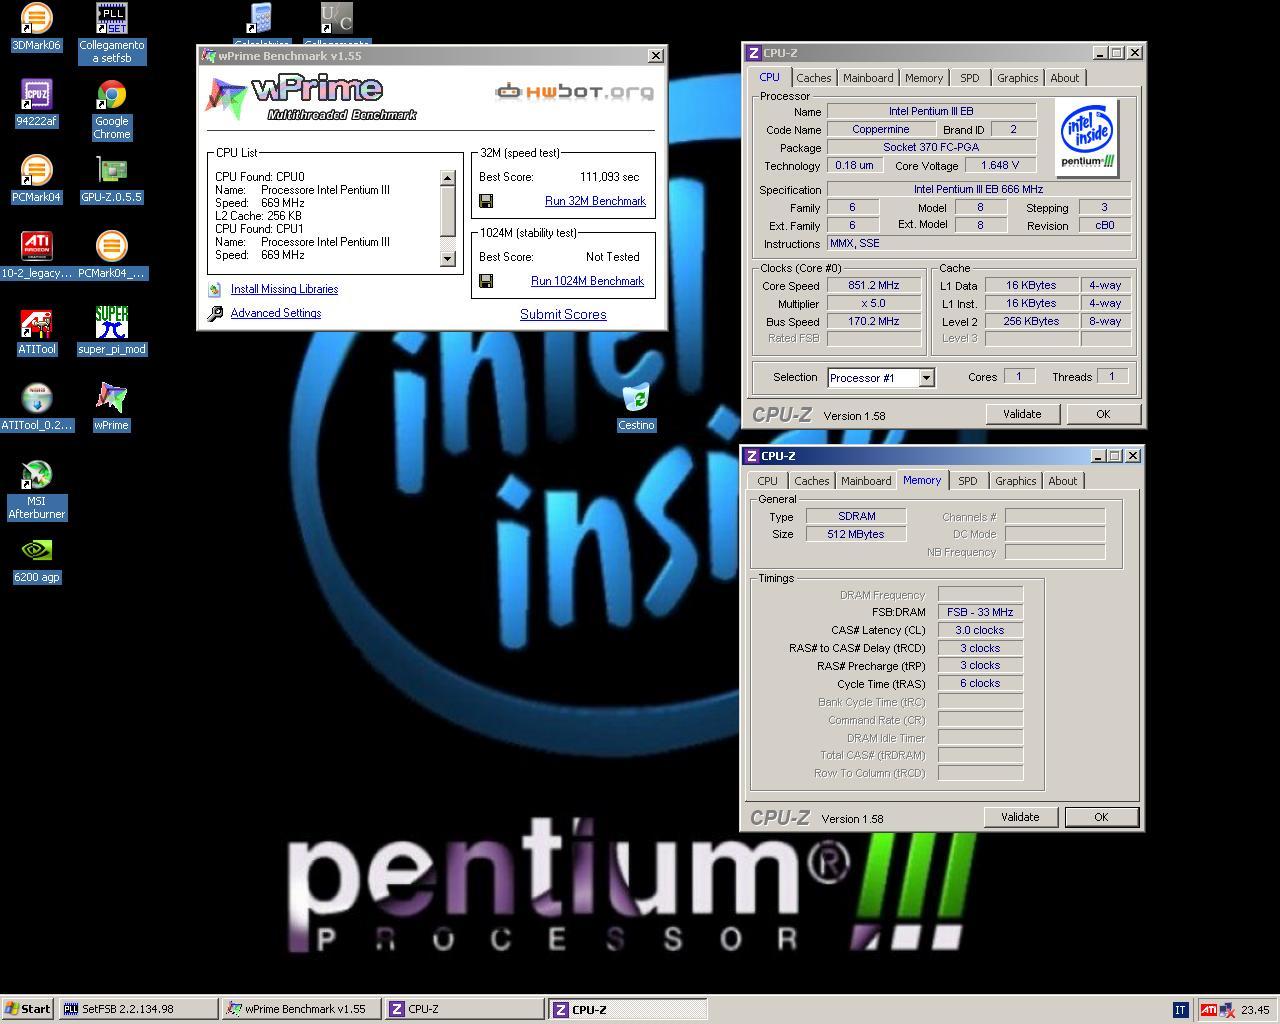Switch to wPrime Benchmark v1.55 taskbar button
Screen dimensions: 1280x1024
[301, 1009]
